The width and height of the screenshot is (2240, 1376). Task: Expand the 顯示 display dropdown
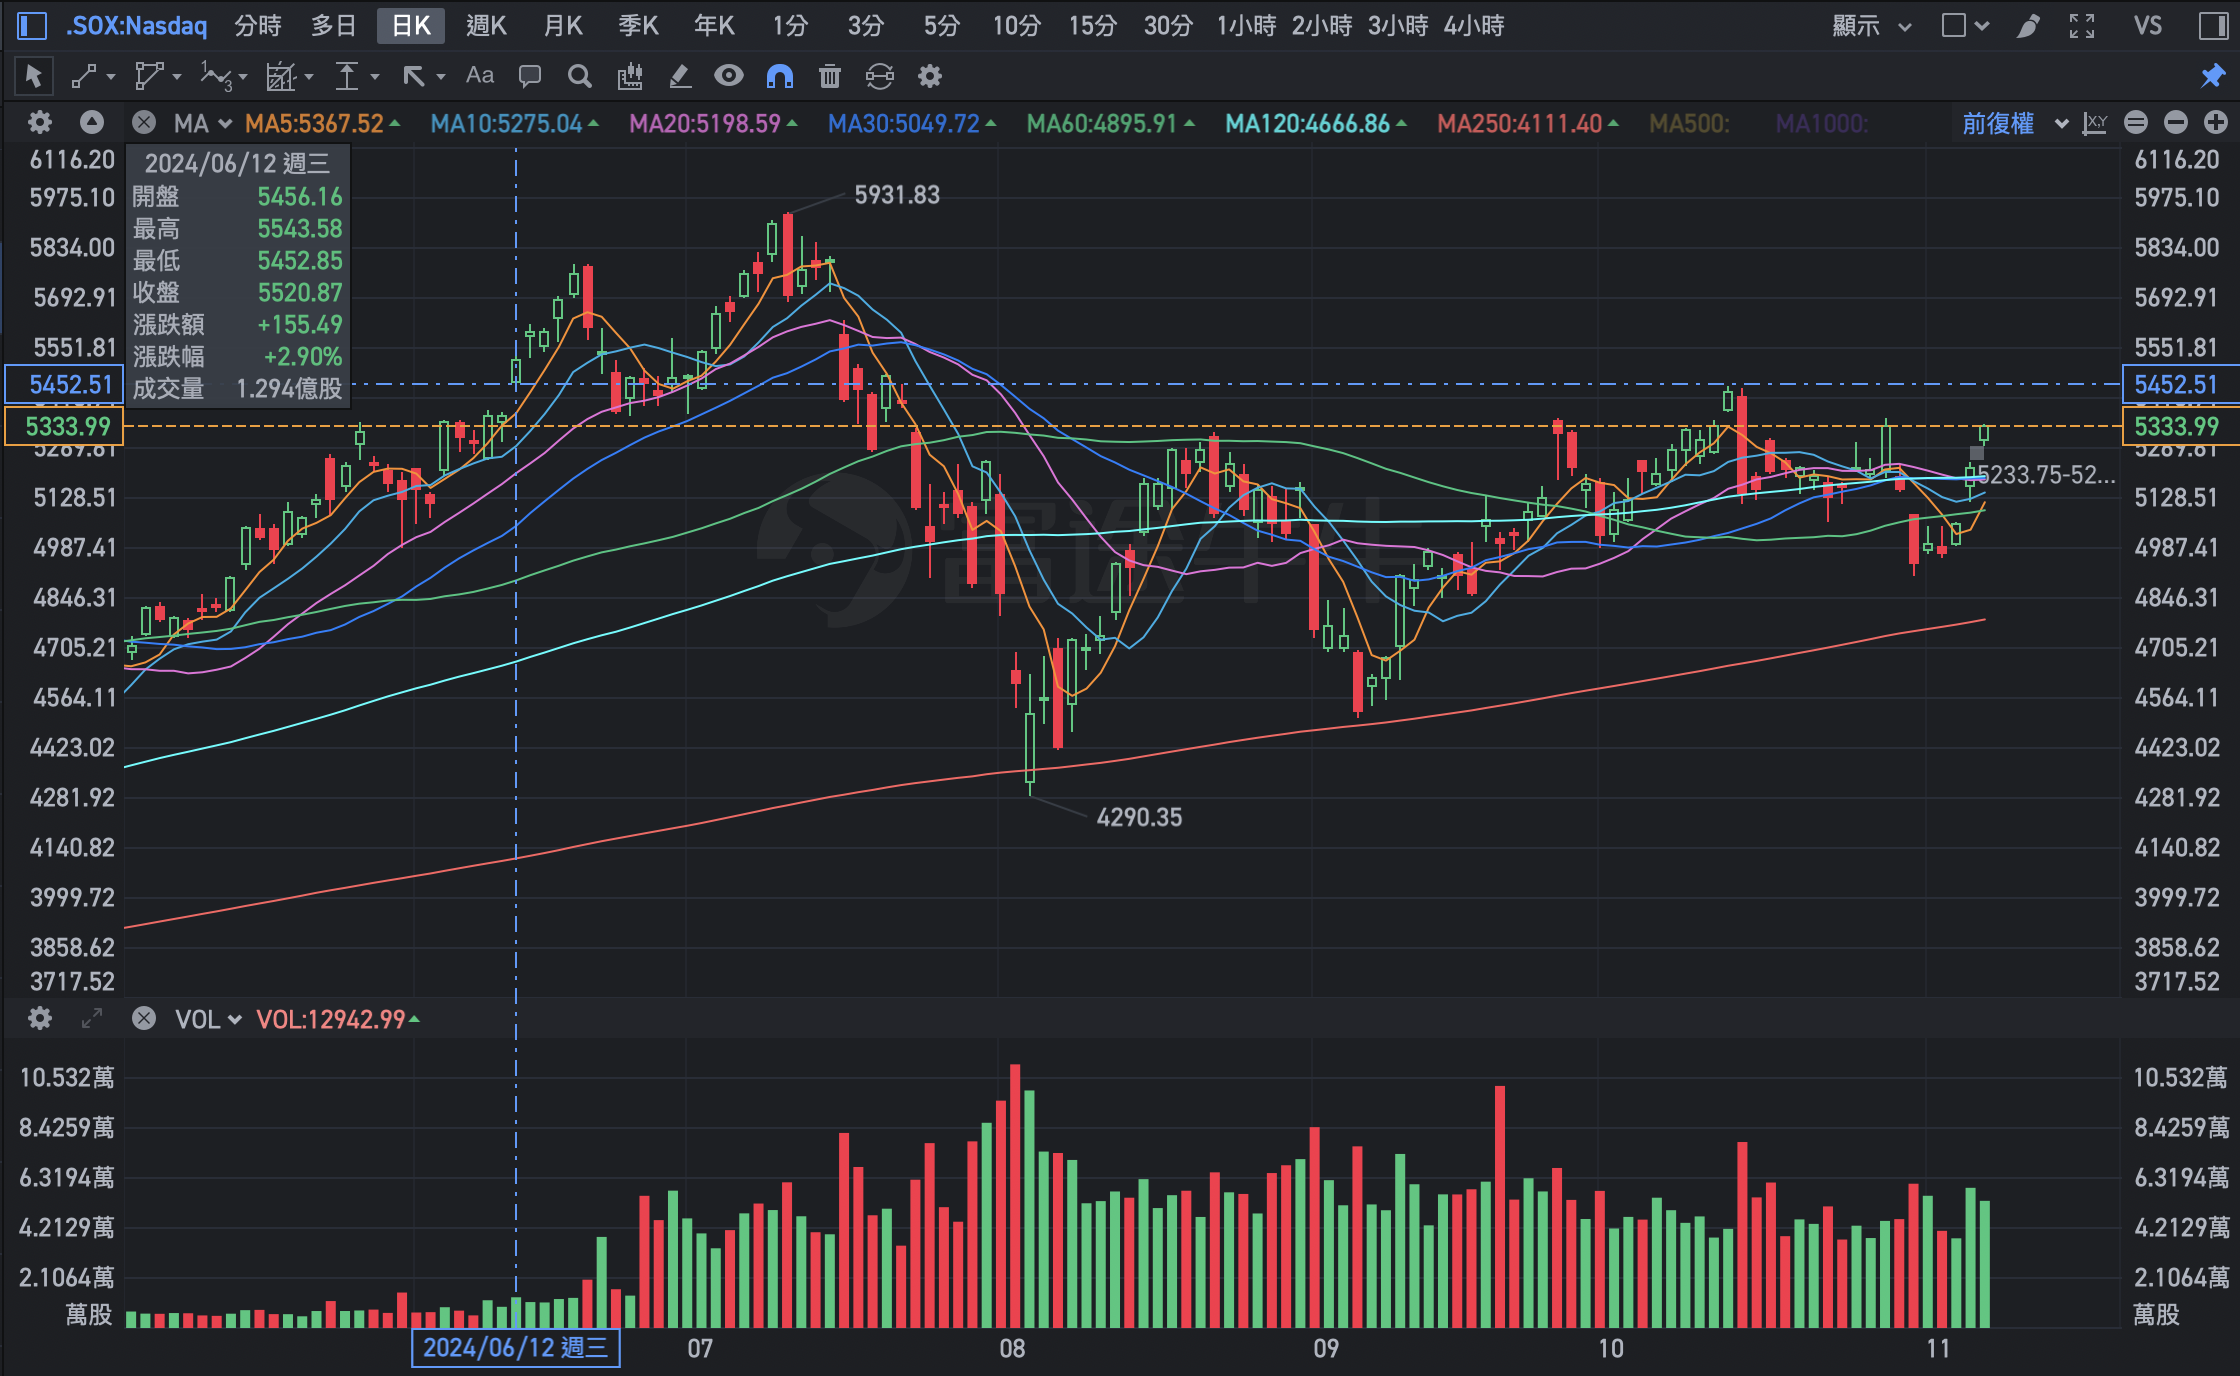click(1870, 26)
